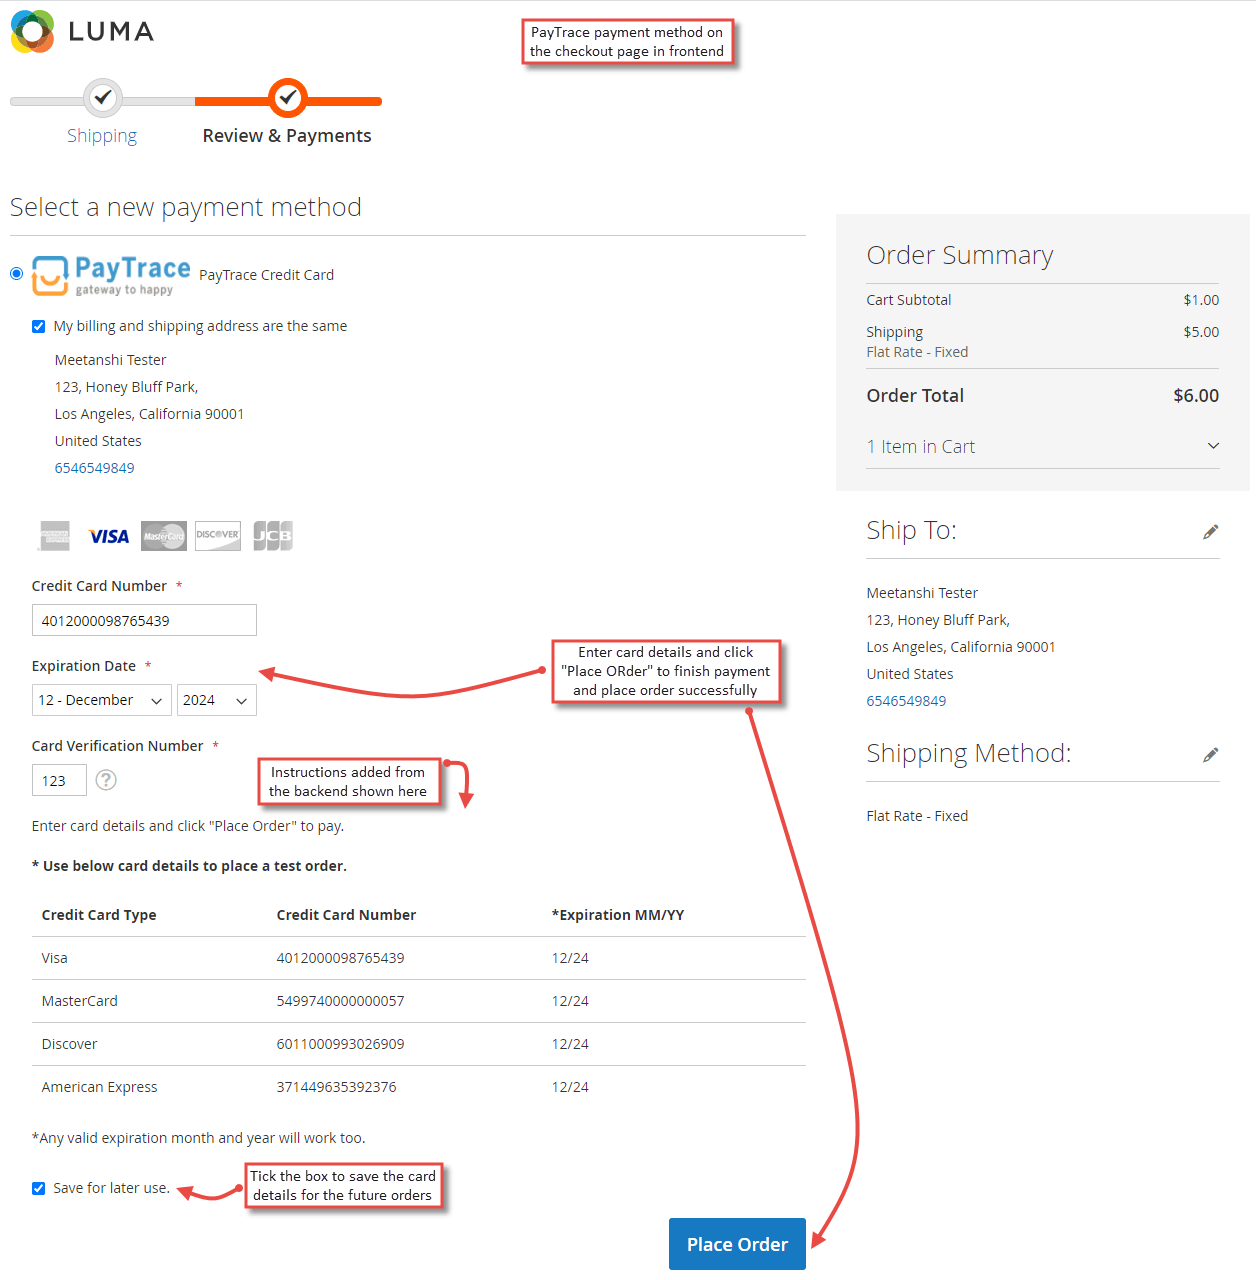
Task: Click the Order Total $6.00 value
Action: (x=1196, y=396)
